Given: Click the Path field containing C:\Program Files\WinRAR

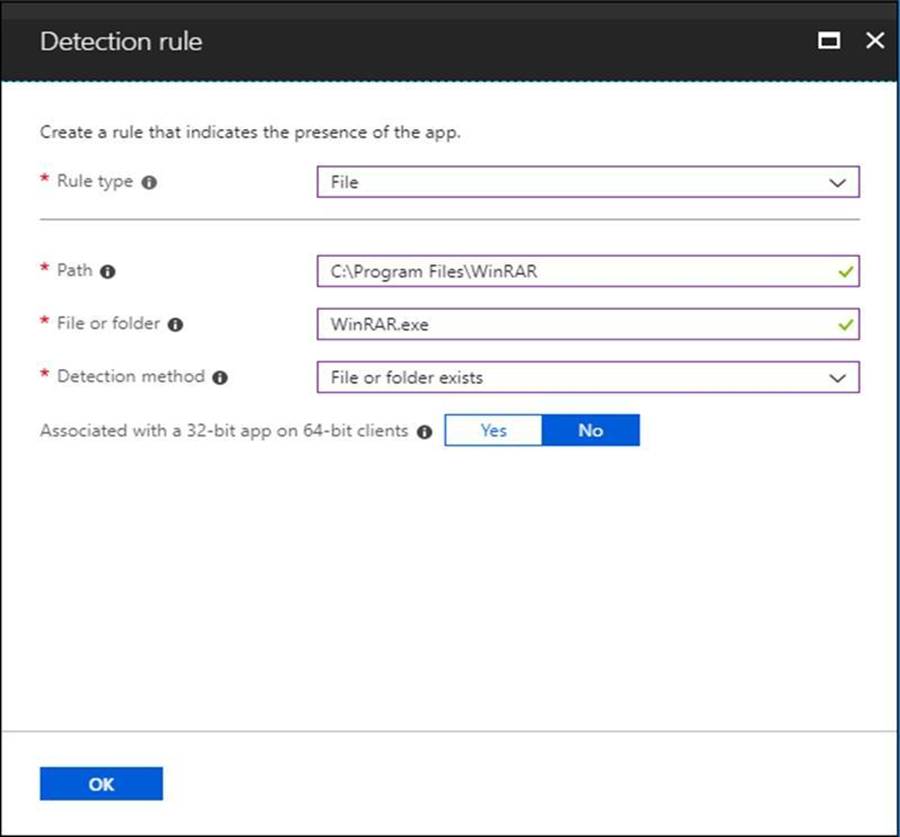Looking at the screenshot, I should [x=588, y=271].
